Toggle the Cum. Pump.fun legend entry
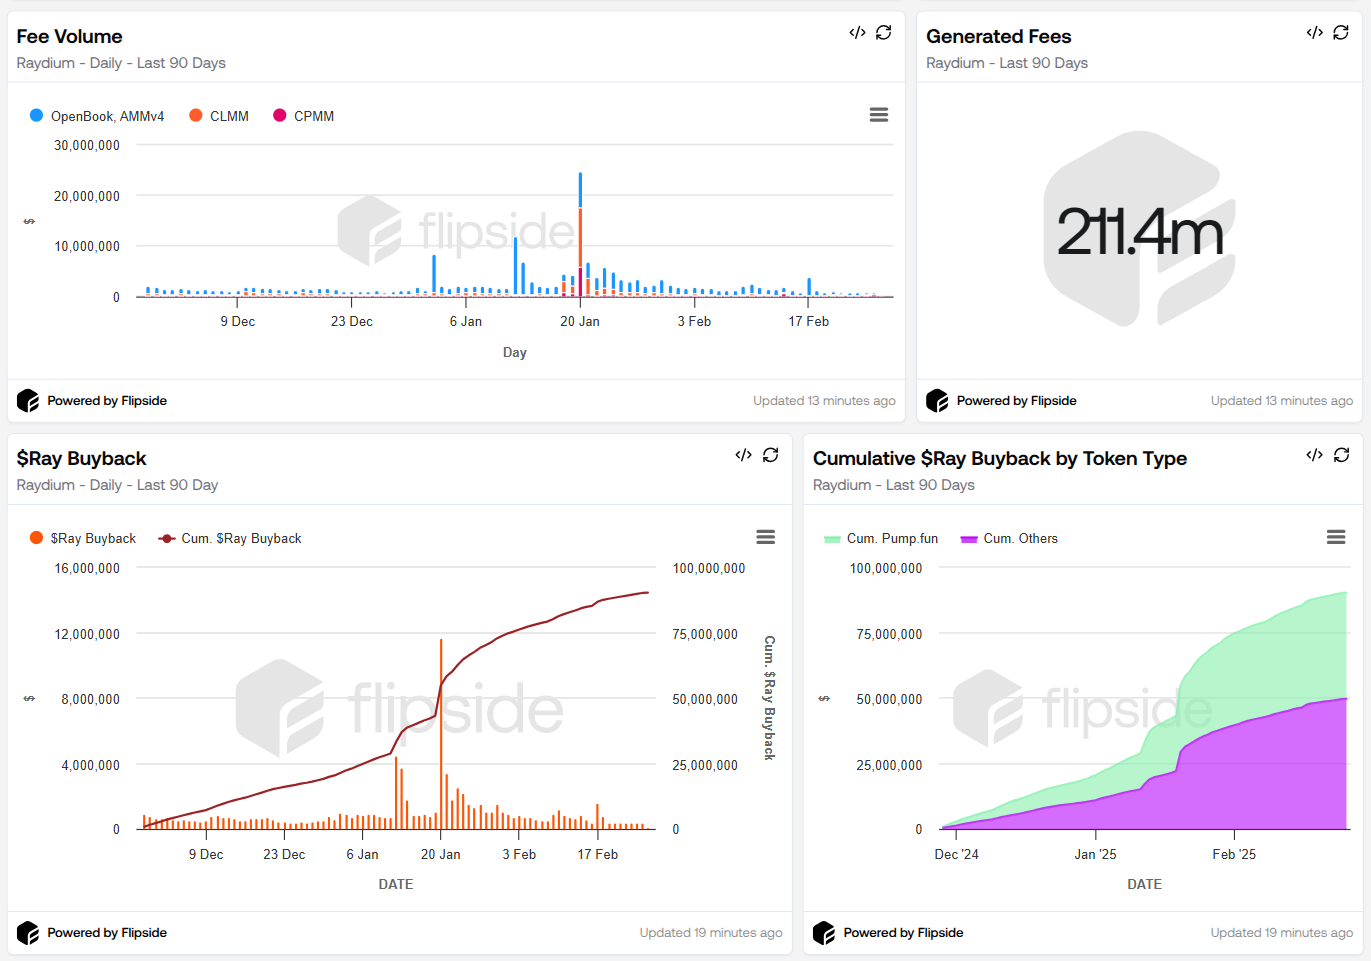The height and width of the screenshot is (961, 1371). [x=881, y=538]
